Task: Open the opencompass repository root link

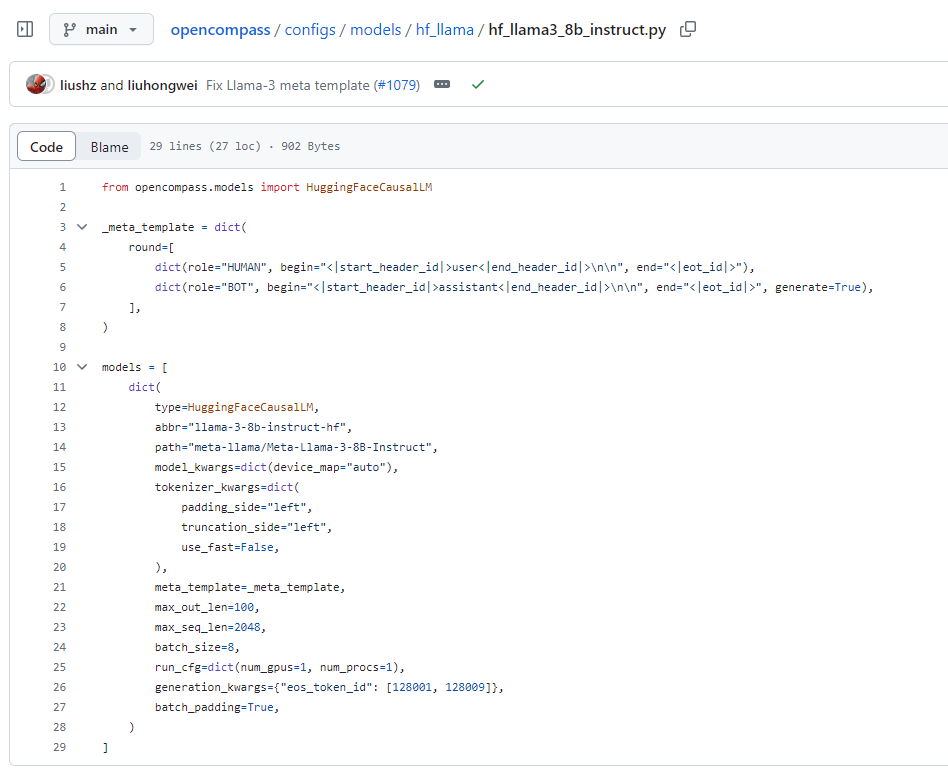Action: (220, 30)
